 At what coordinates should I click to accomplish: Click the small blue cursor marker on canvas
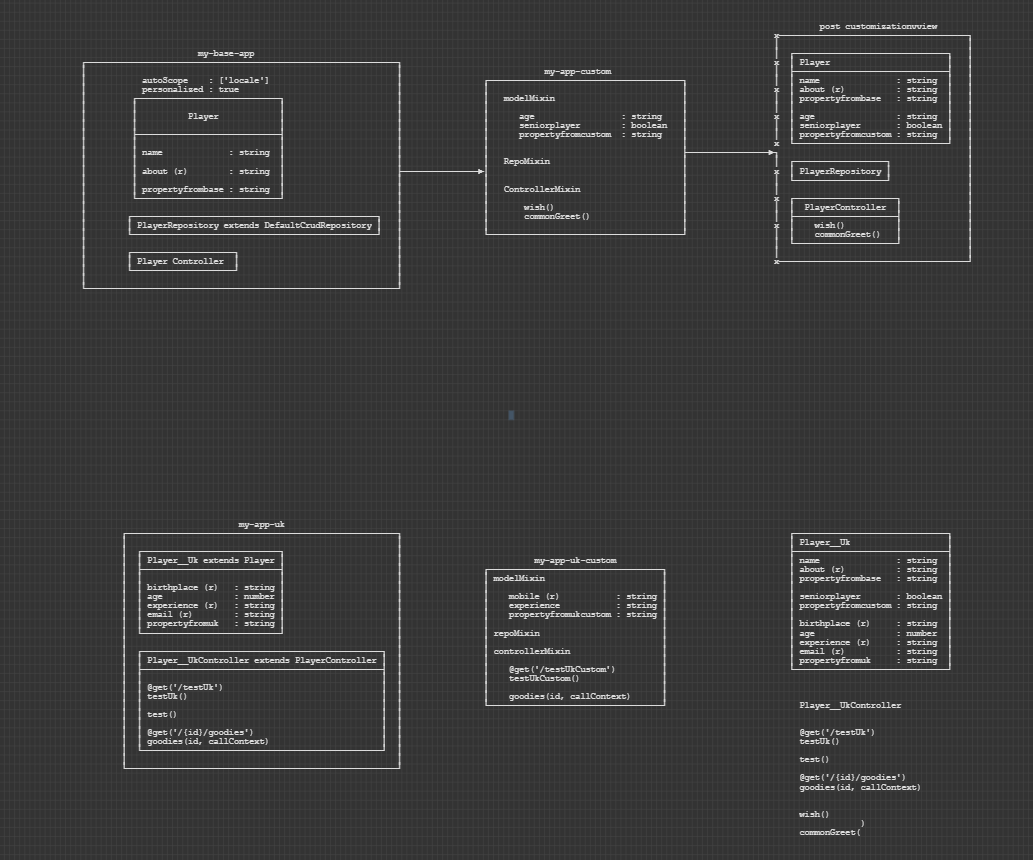tap(510, 414)
